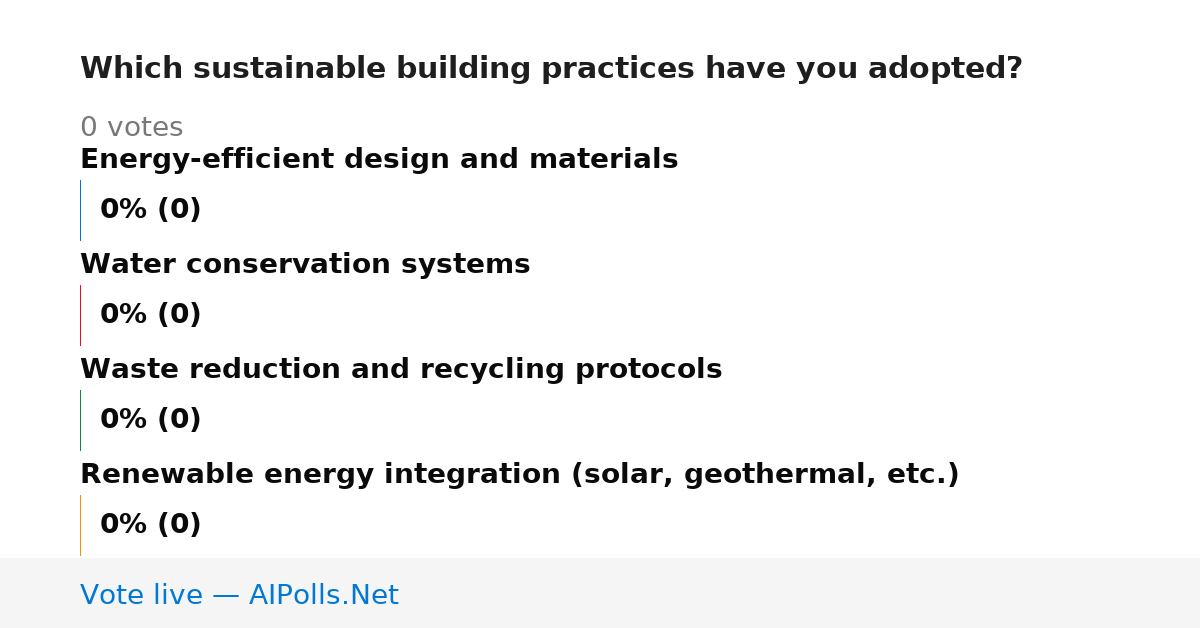Open the Vote live AIPolls.Net link

pos(239,595)
